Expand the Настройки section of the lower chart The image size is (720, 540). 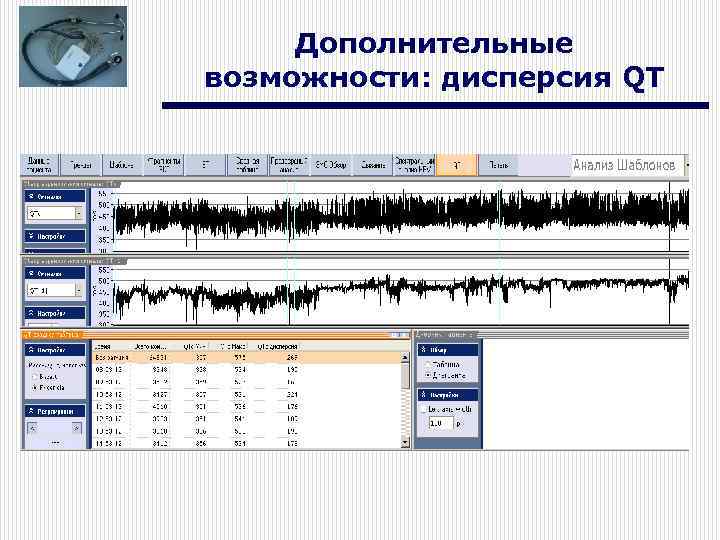tap(55, 314)
